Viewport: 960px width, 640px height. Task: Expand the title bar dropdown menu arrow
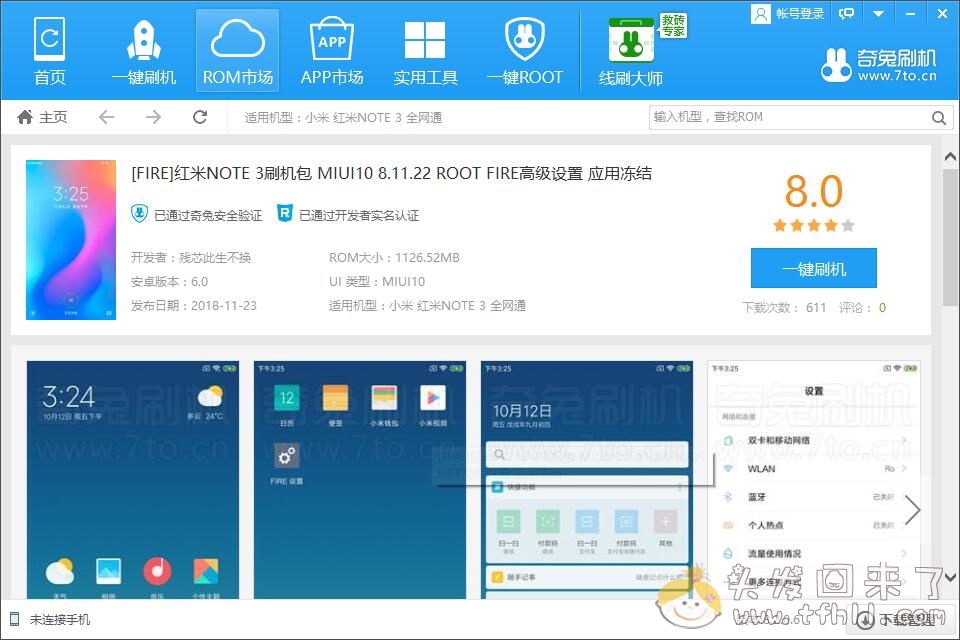pyautogui.click(x=879, y=13)
